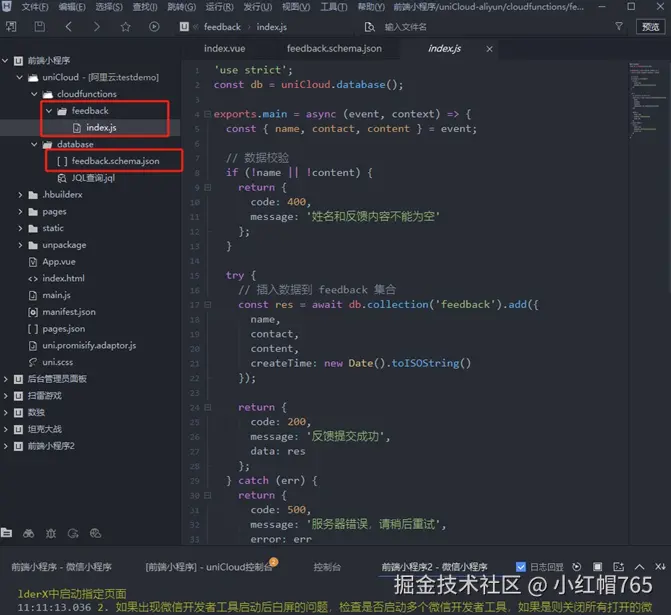
Task: Click the code minimap overview
Action: (x=646, y=101)
